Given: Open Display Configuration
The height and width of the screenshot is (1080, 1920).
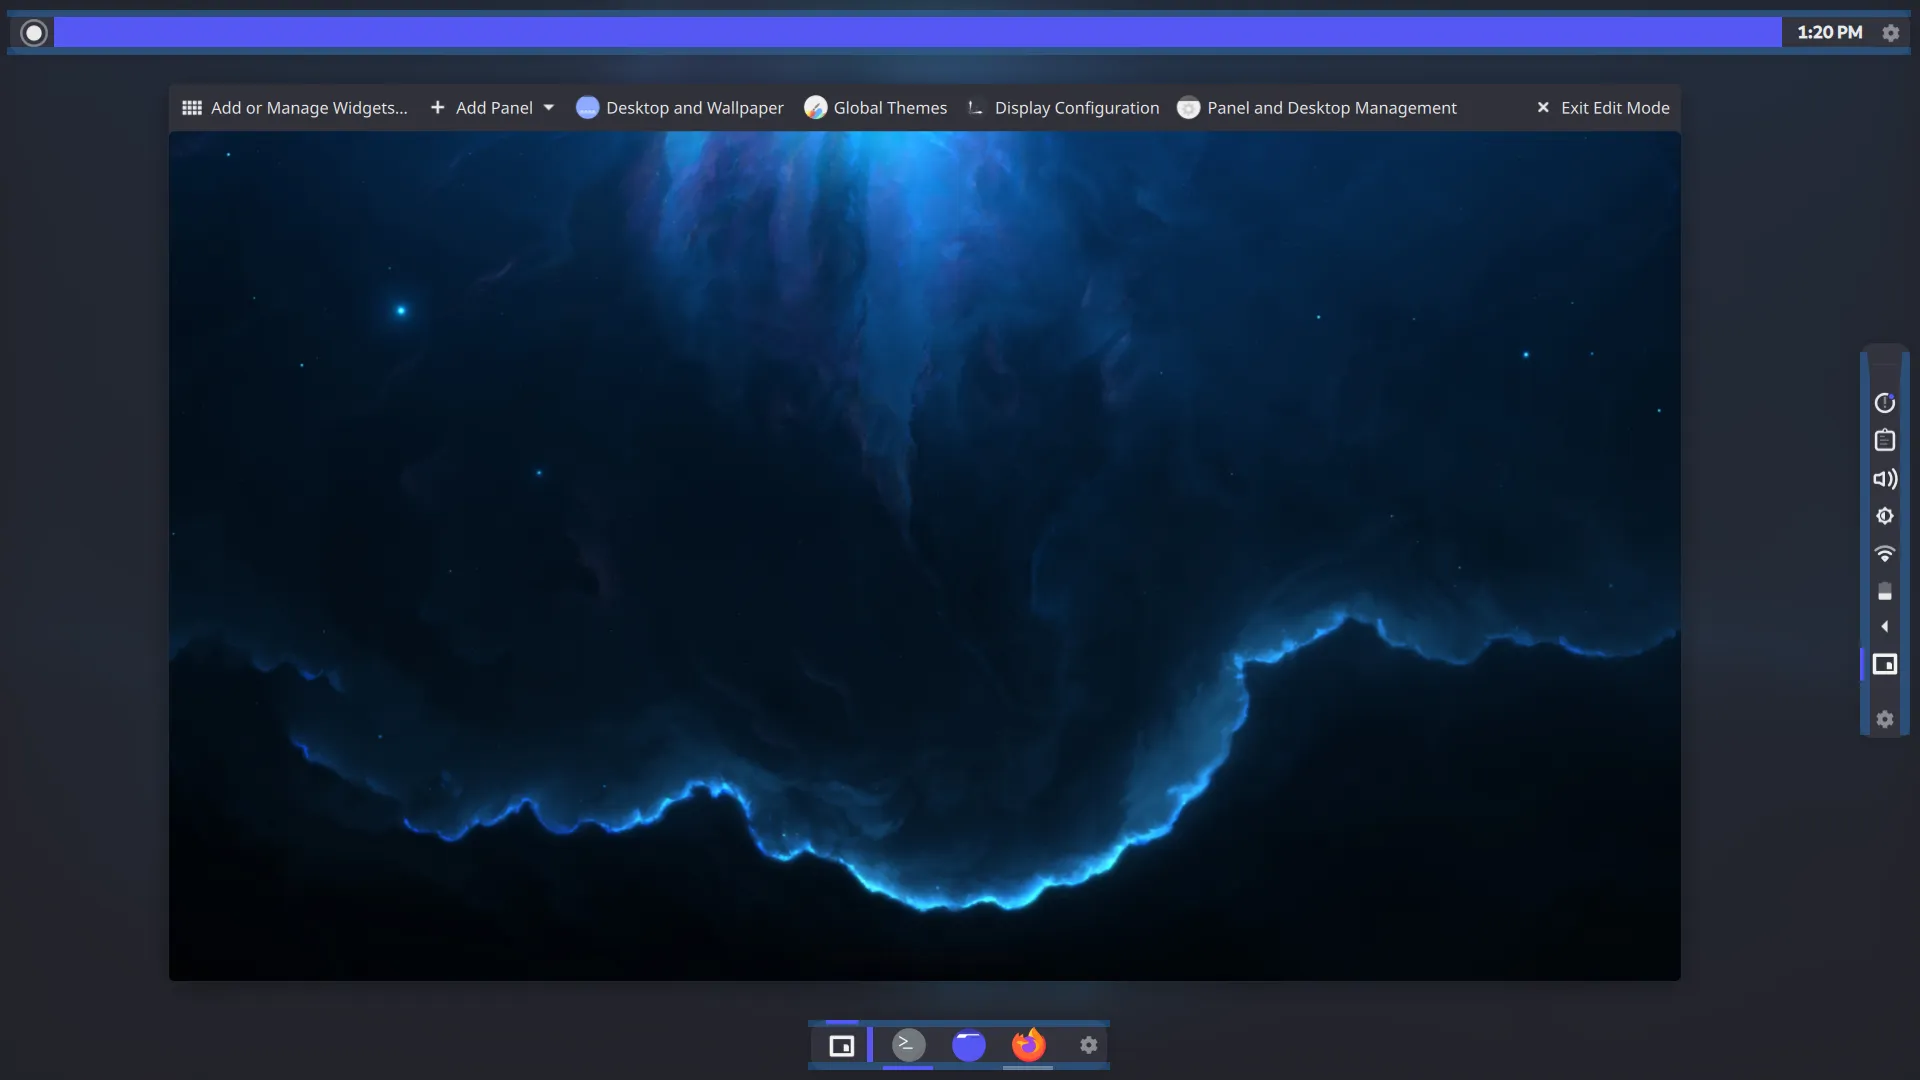Looking at the screenshot, I should click(x=1061, y=107).
